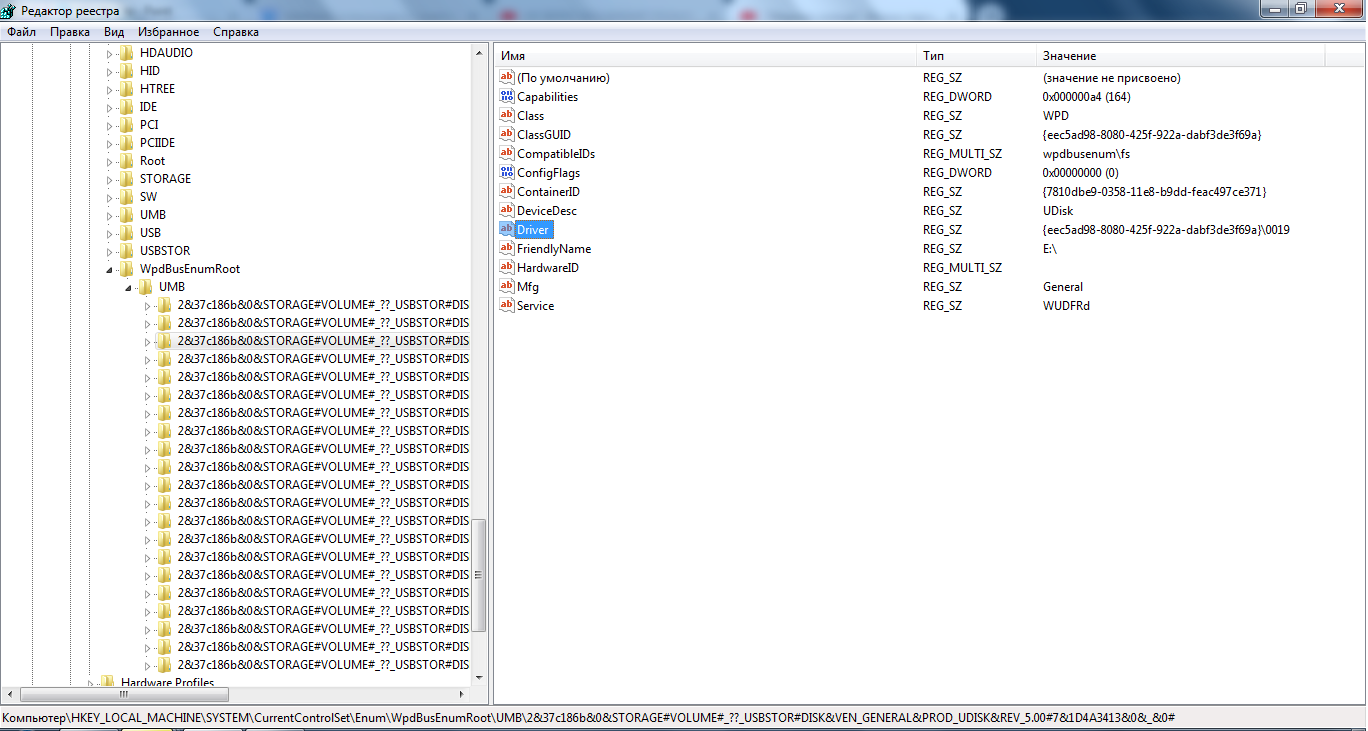Select the STORAGE key in the tree

(x=165, y=179)
